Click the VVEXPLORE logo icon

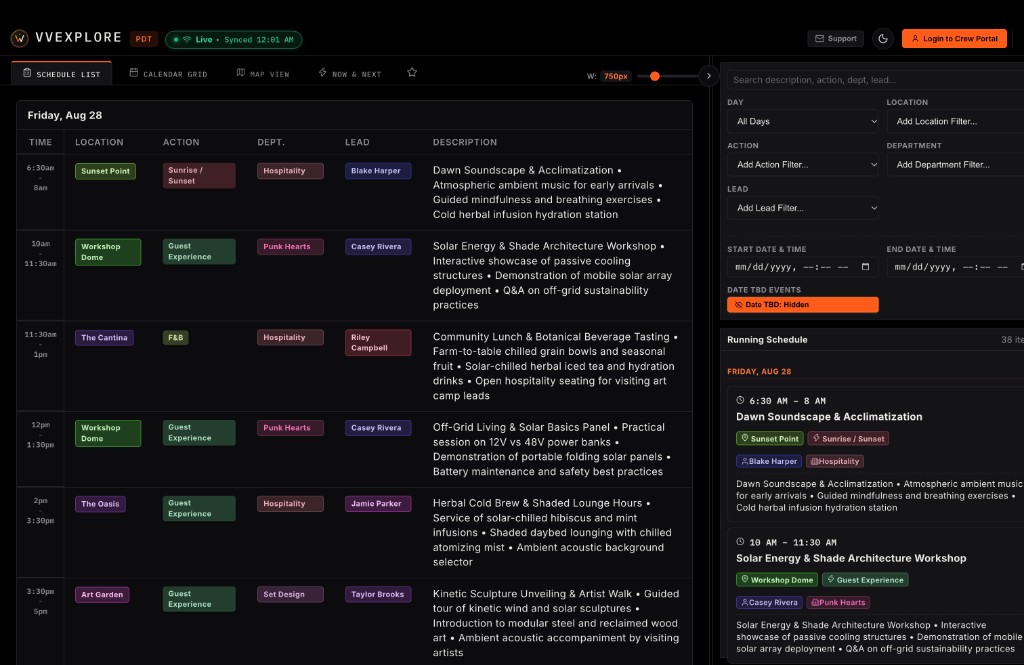20,39
